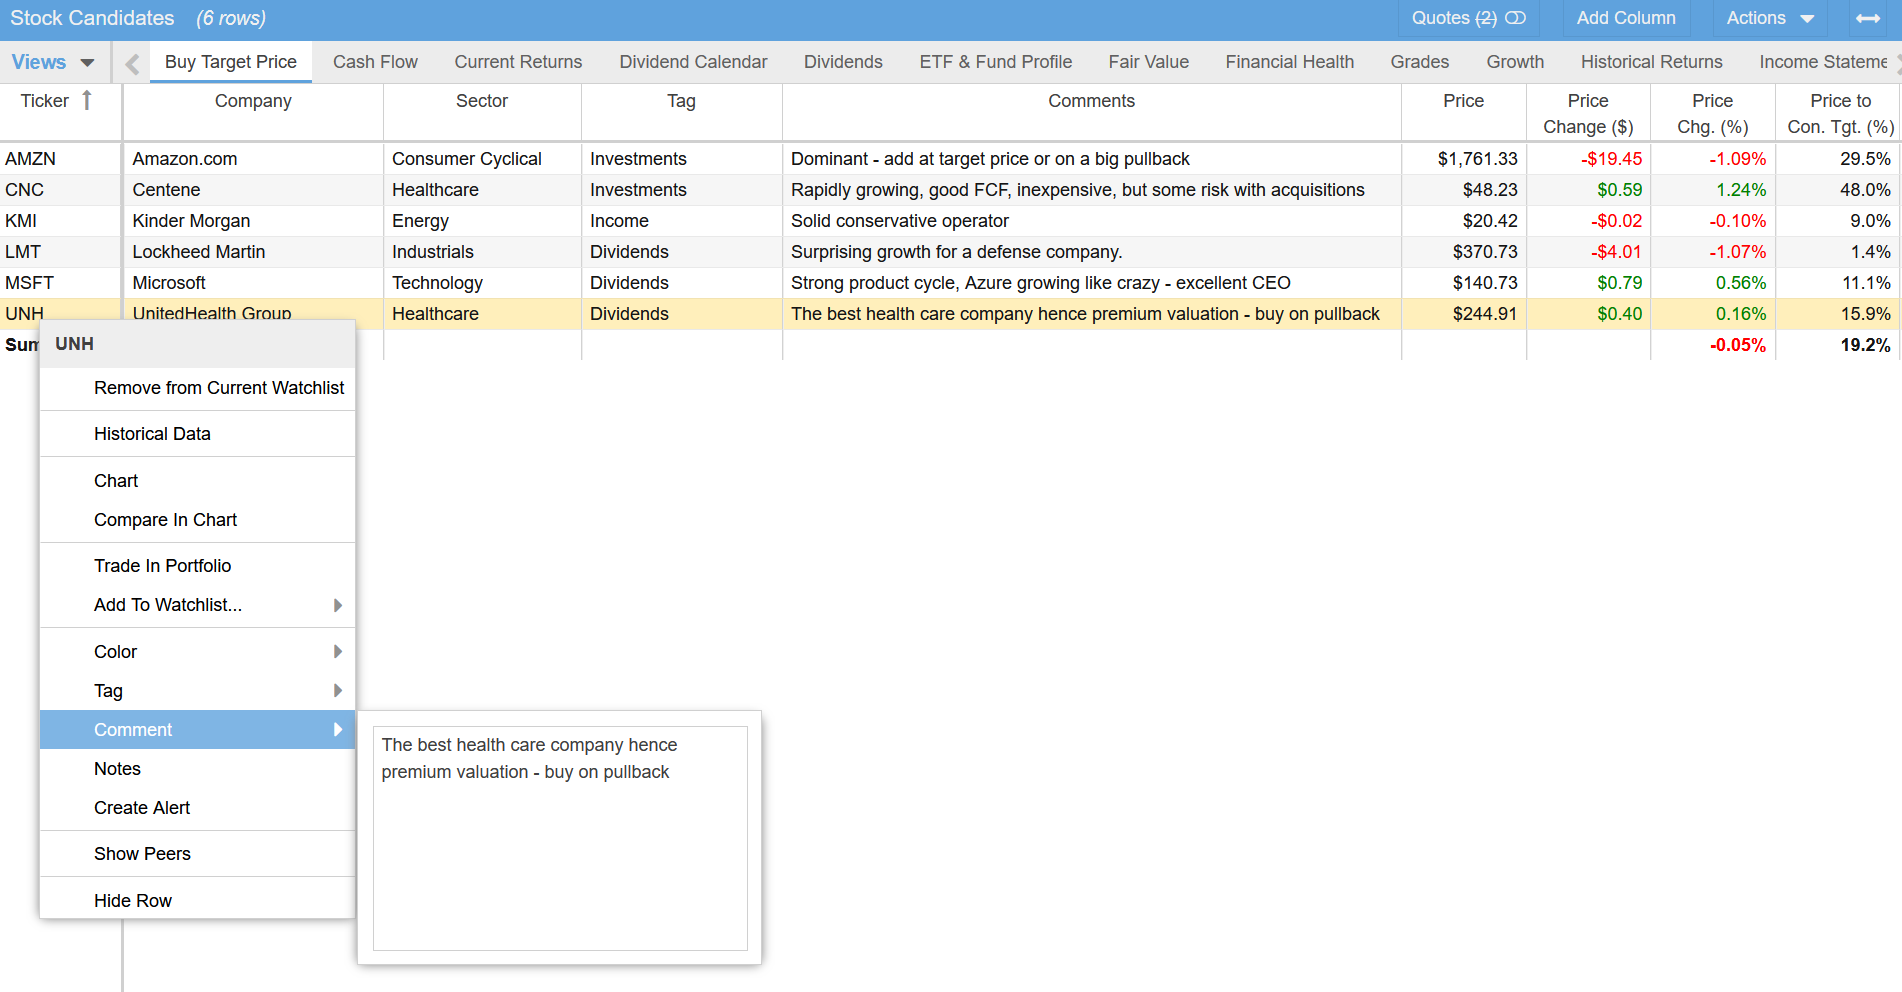
Task: Open the Growth tab
Action: (1515, 62)
